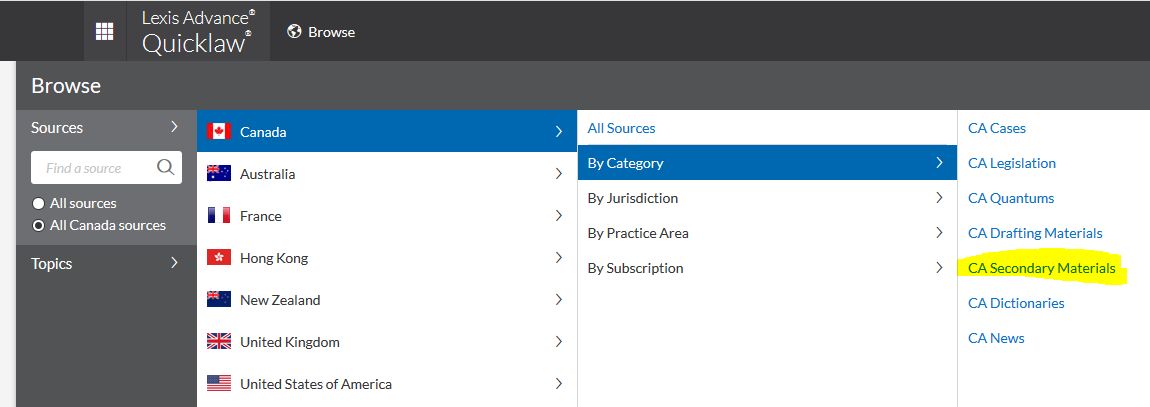Expand the By Jurisdiction chevron
The image size is (1150, 407).
point(940,198)
